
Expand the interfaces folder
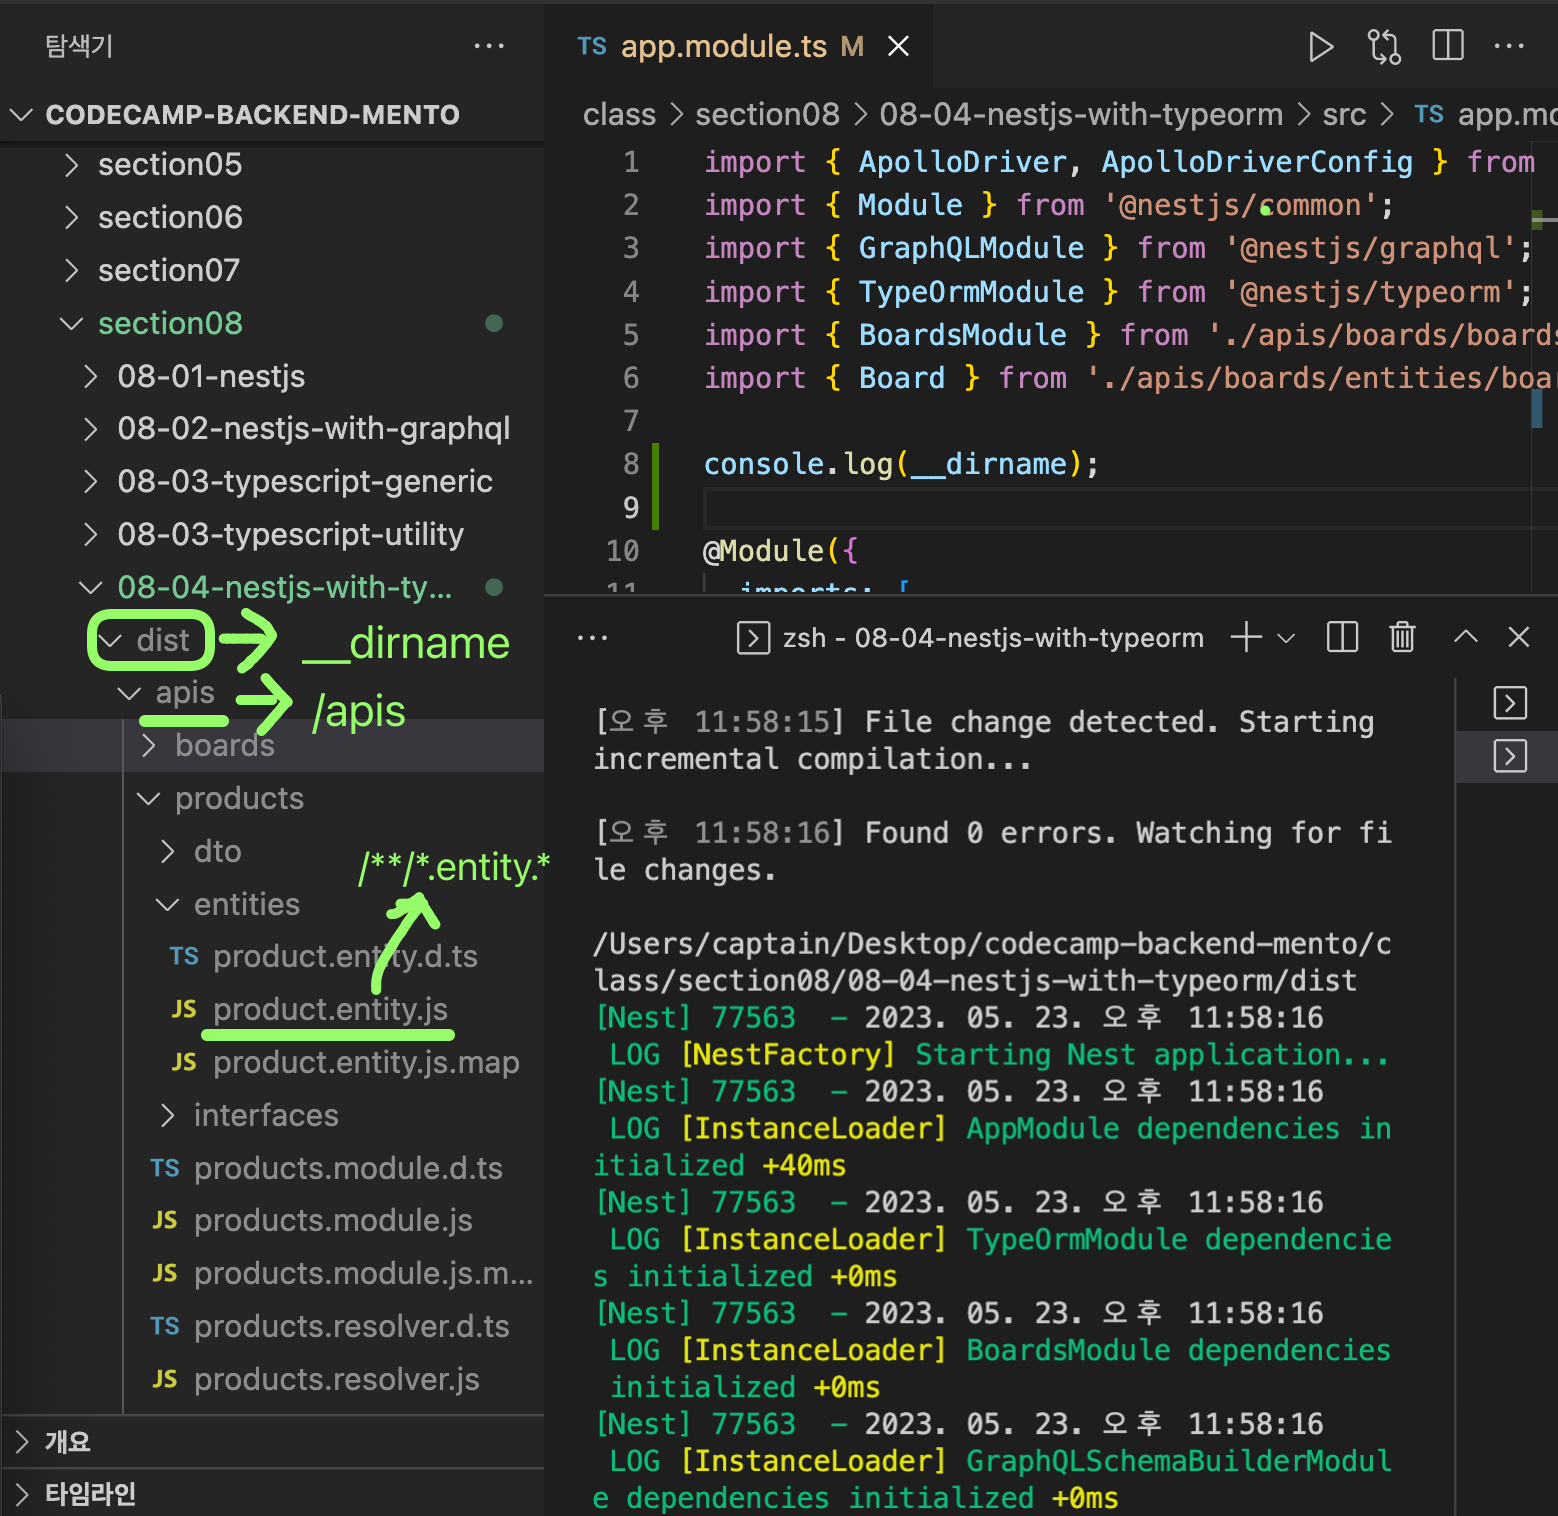click(x=272, y=1116)
